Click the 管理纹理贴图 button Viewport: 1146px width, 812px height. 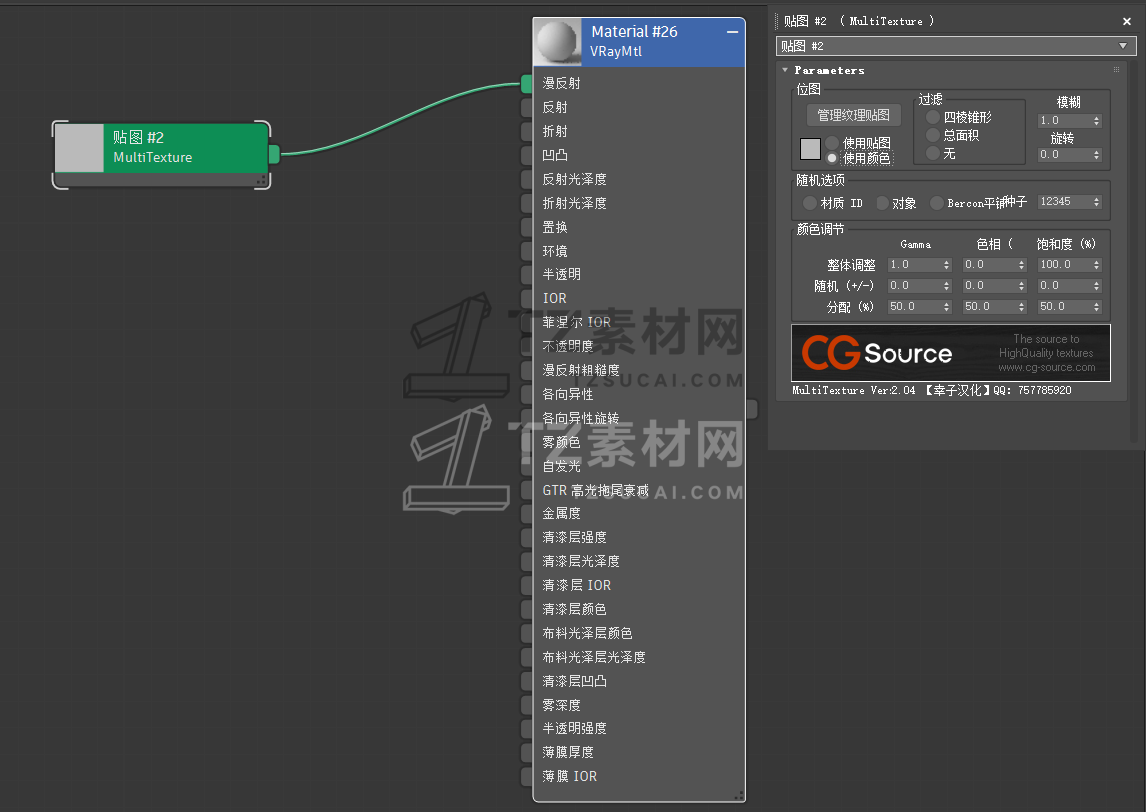click(x=854, y=115)
